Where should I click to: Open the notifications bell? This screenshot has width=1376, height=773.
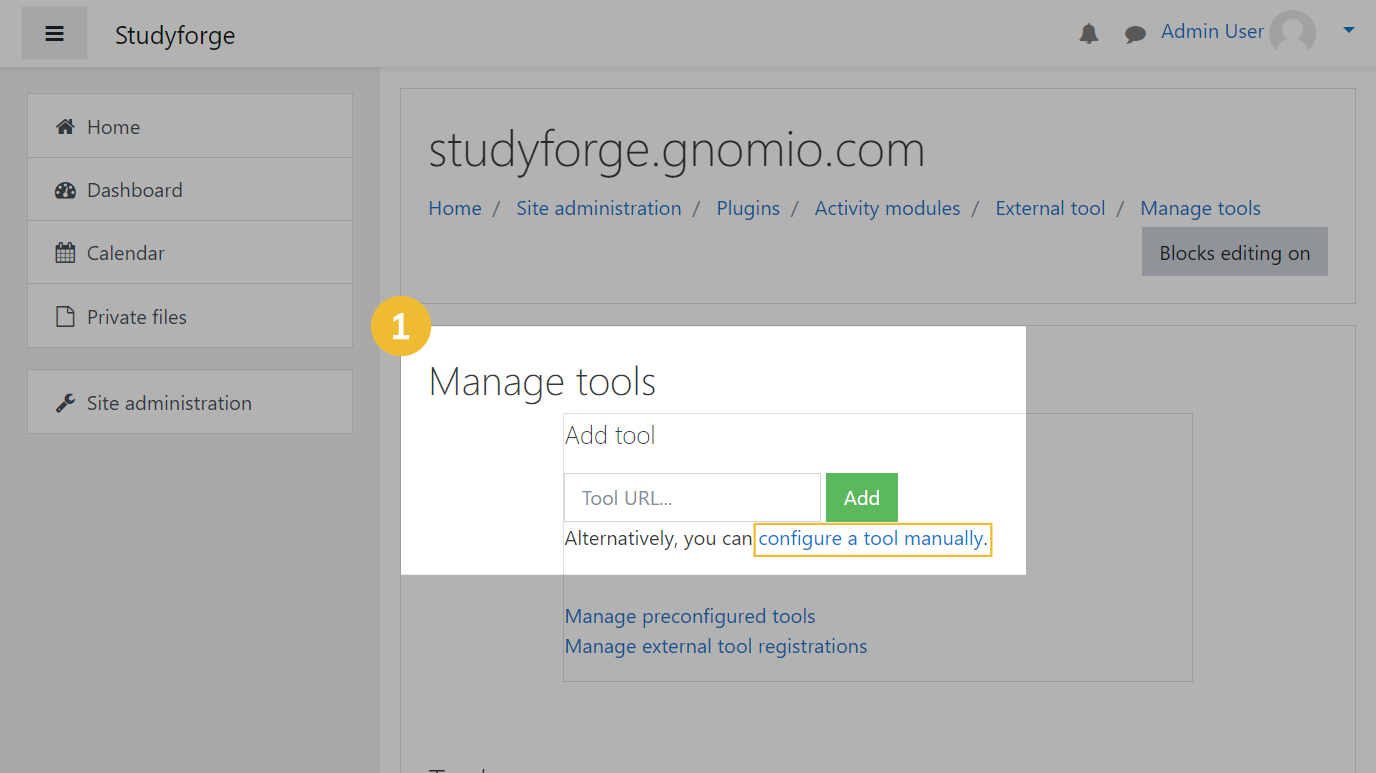pyautogui.click(x=1089, y=34)
